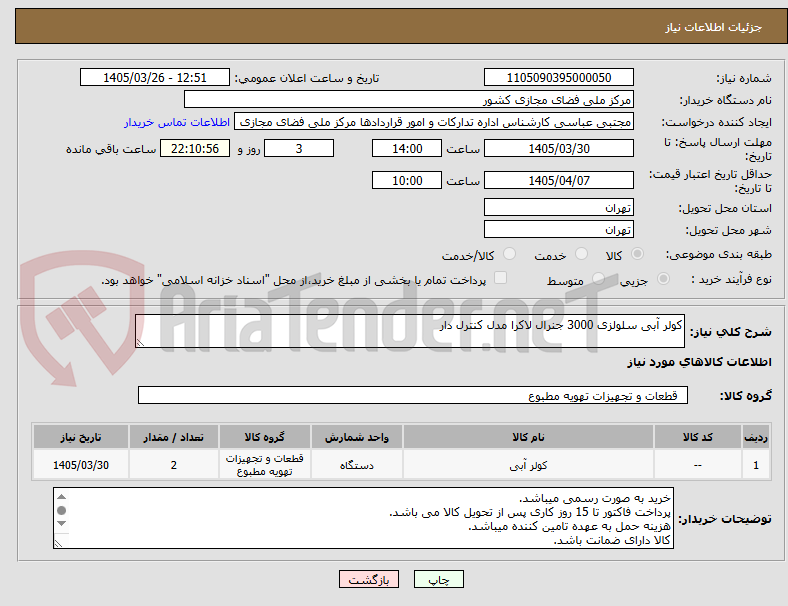The height and width of the screenshot is (606, 788).
Task: Click the buyer notes scroll down arrow
Action: click(61, 524)
